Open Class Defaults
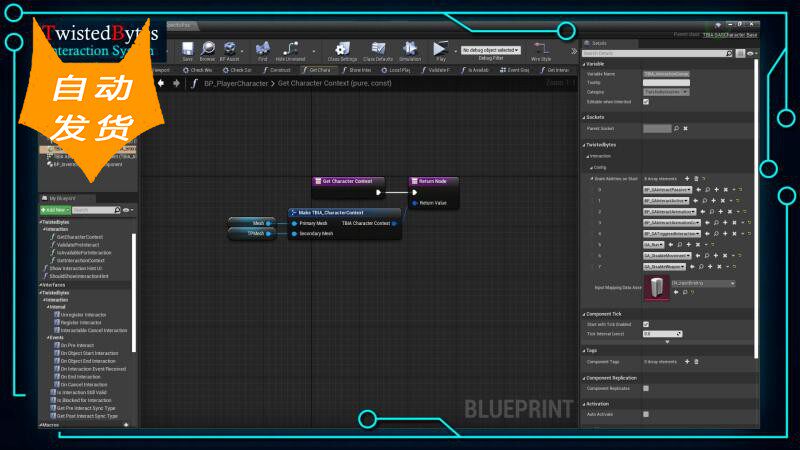 tap(378, 52)
